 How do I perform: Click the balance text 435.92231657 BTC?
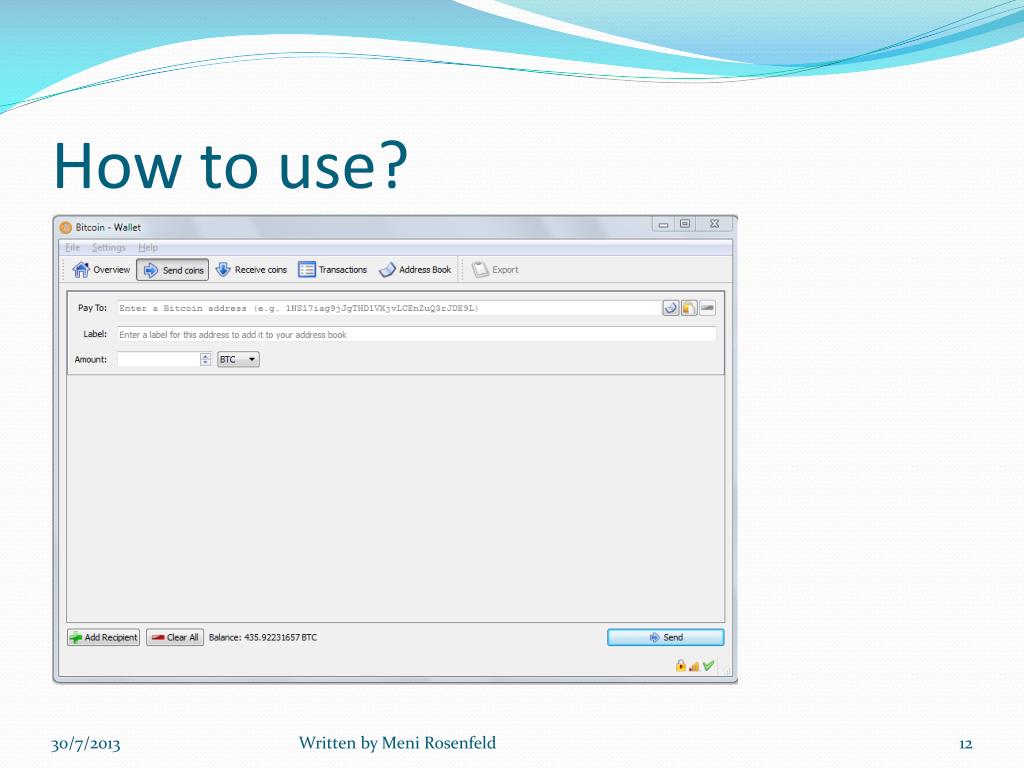pyautogui.click(x=280, y=637)
